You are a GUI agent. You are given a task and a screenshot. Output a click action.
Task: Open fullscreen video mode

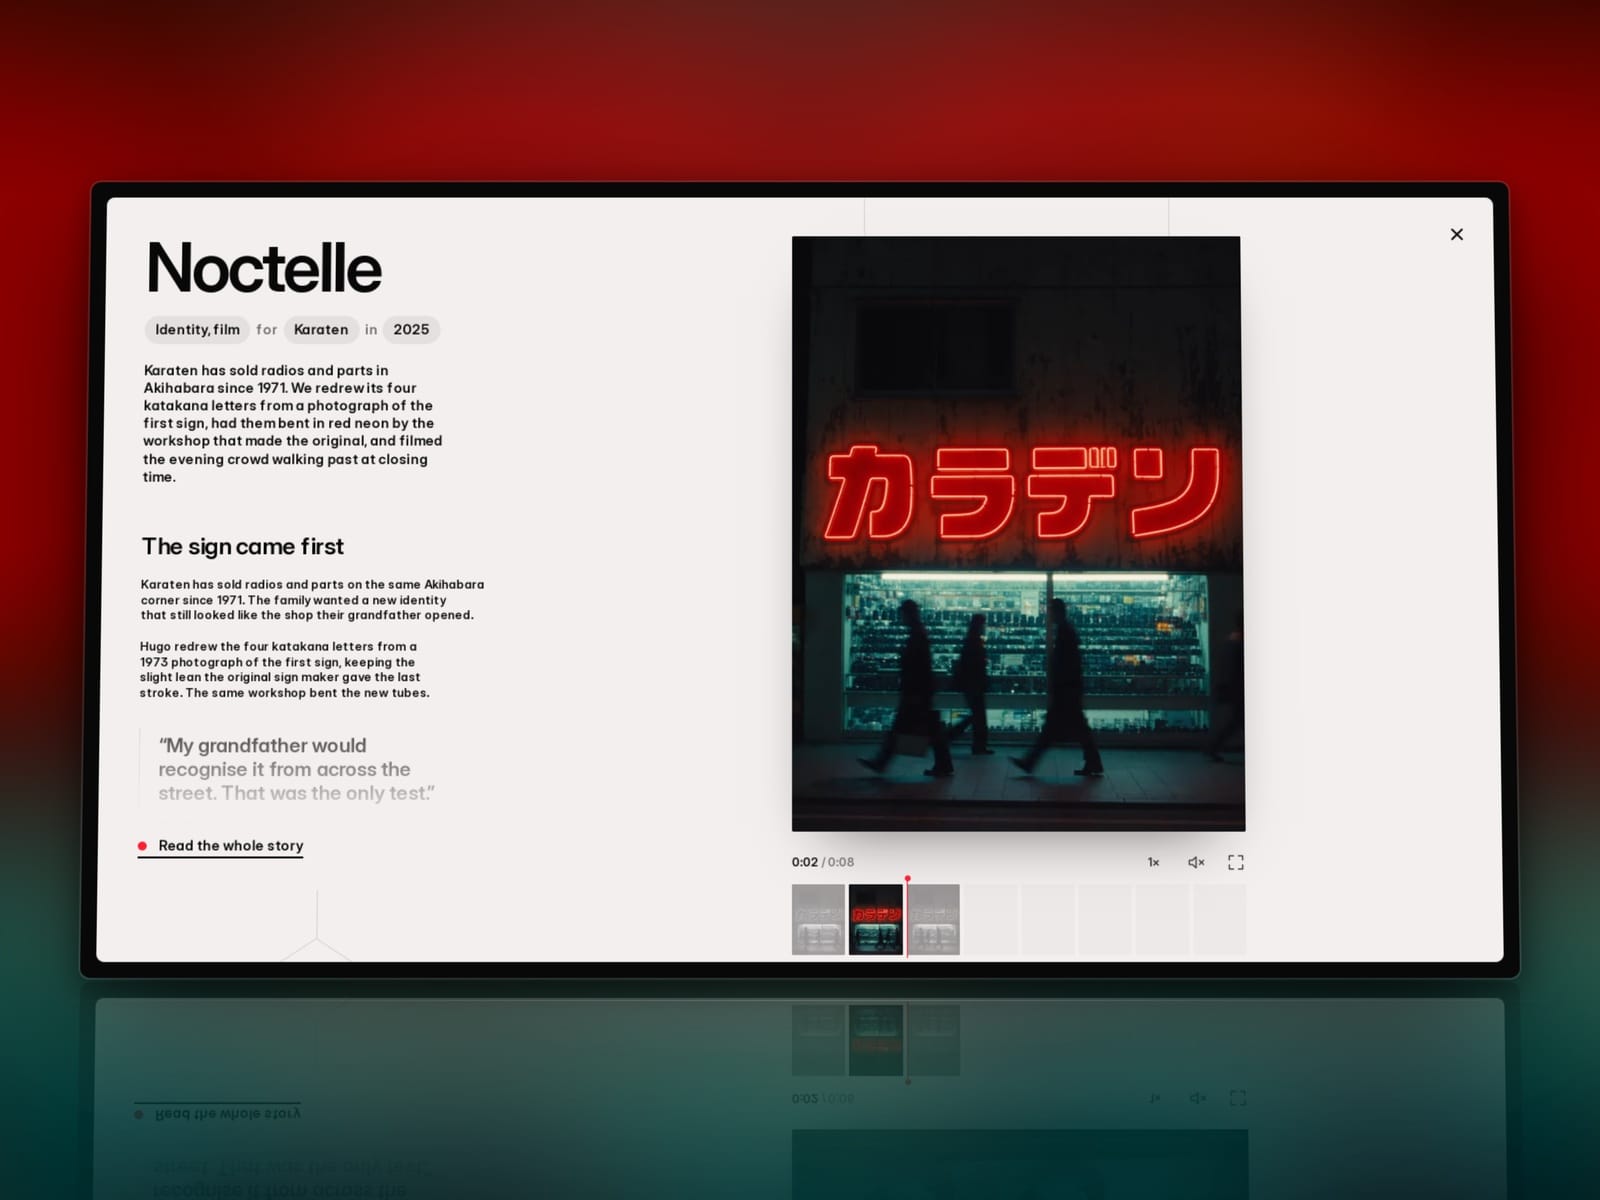[x=1236, y=862]
